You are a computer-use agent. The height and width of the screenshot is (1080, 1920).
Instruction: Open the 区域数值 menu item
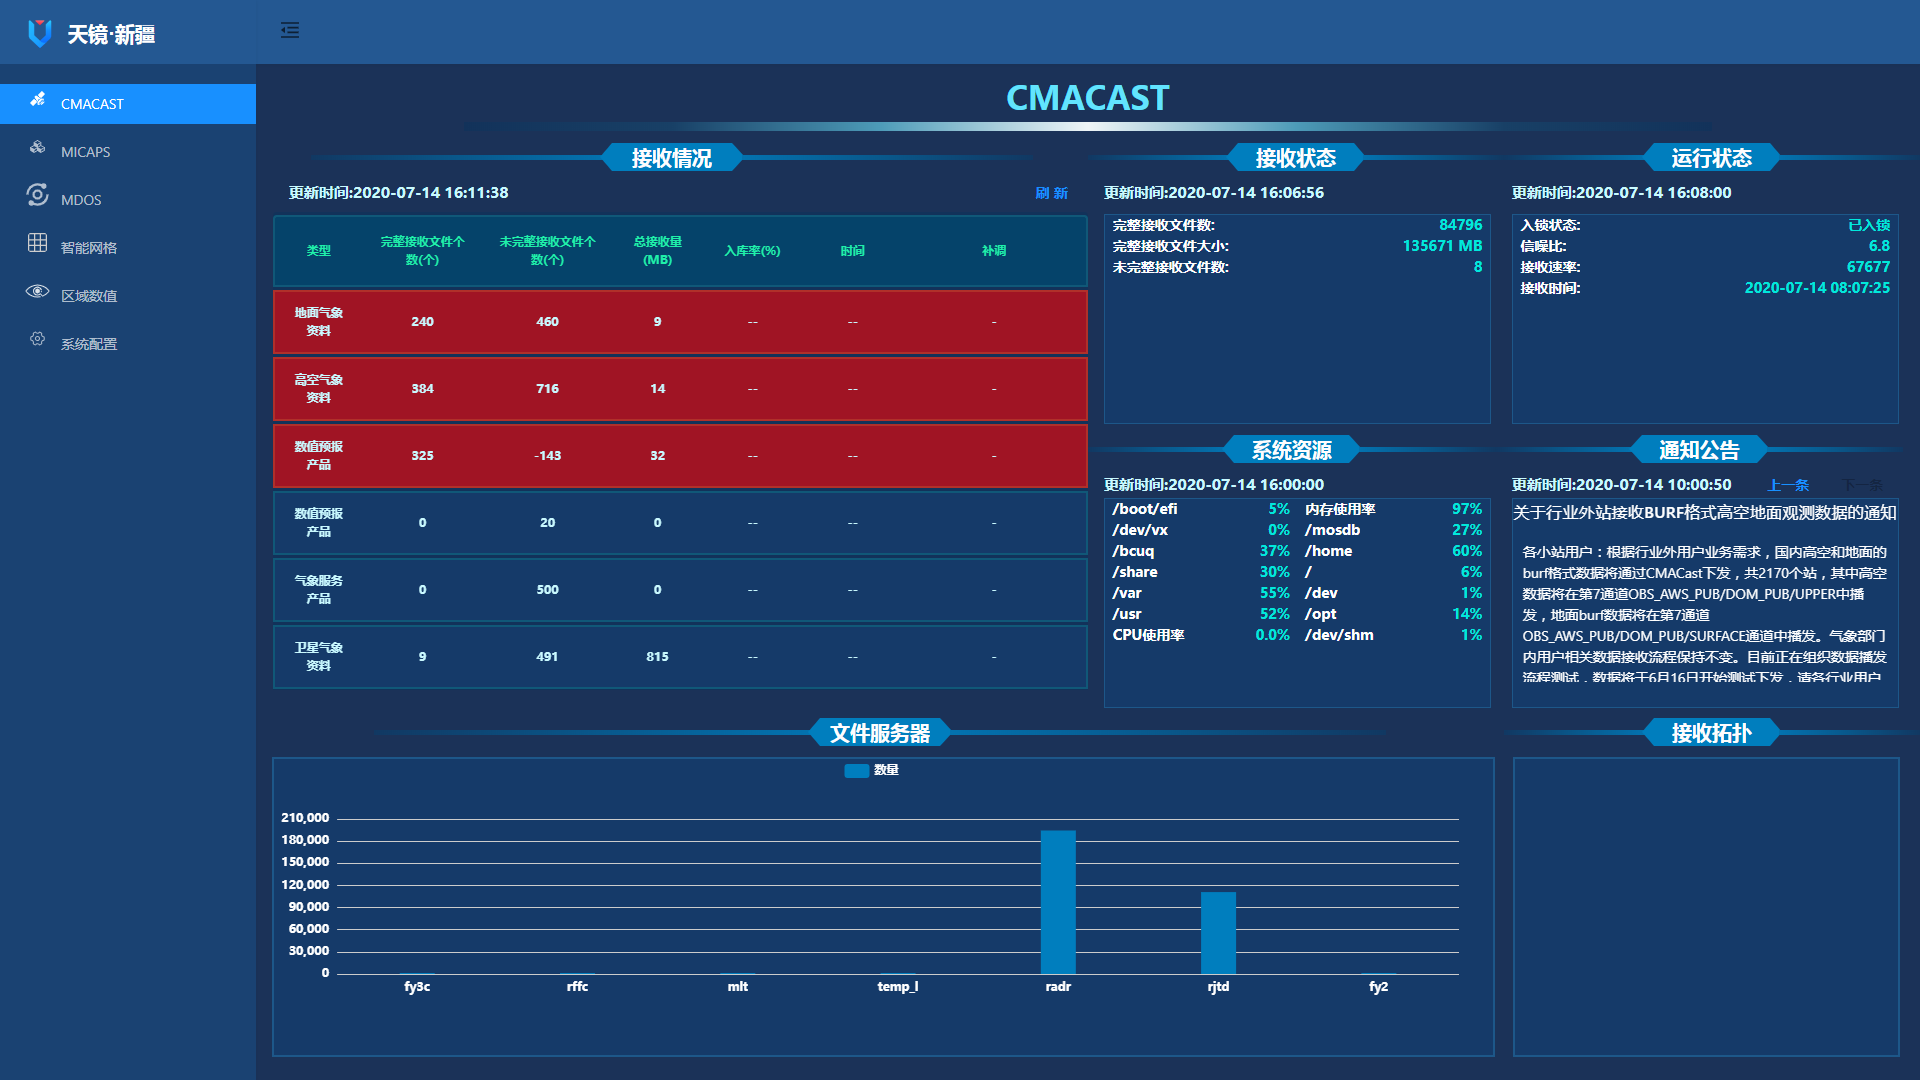pos(128,296)
